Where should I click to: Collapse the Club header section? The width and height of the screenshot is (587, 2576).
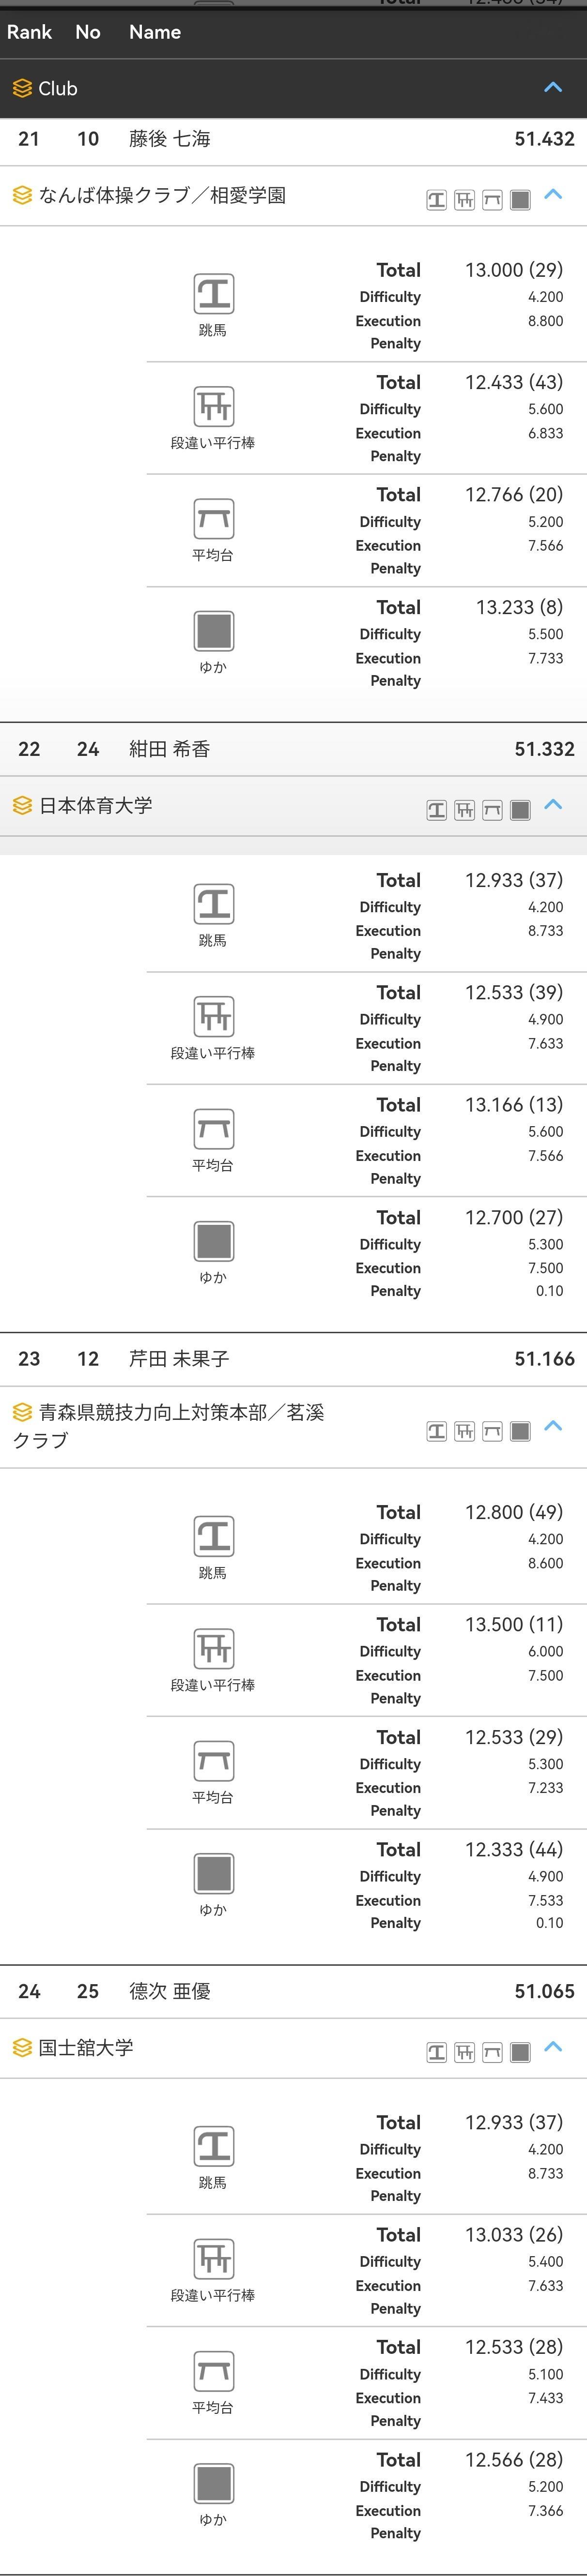pyautogui.click(x=553, y=88)
